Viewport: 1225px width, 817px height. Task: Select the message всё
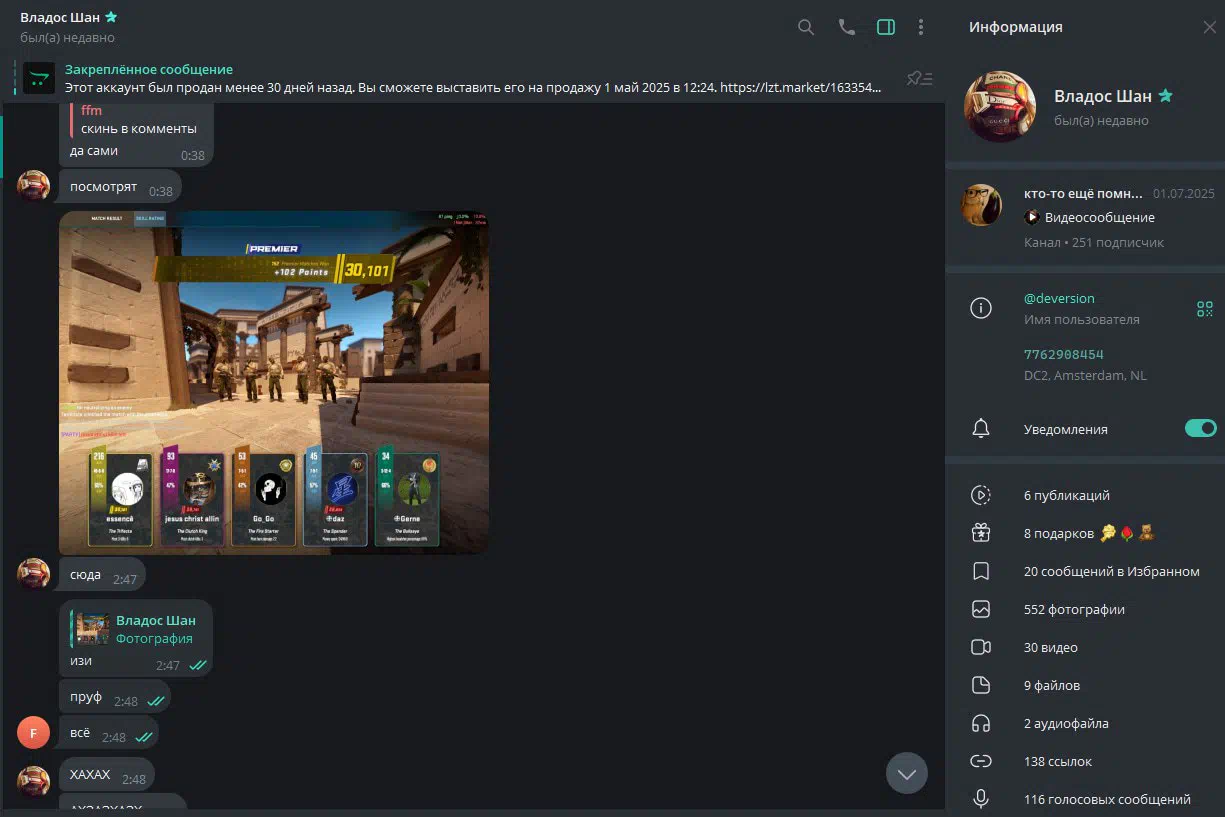coord(109,734)
